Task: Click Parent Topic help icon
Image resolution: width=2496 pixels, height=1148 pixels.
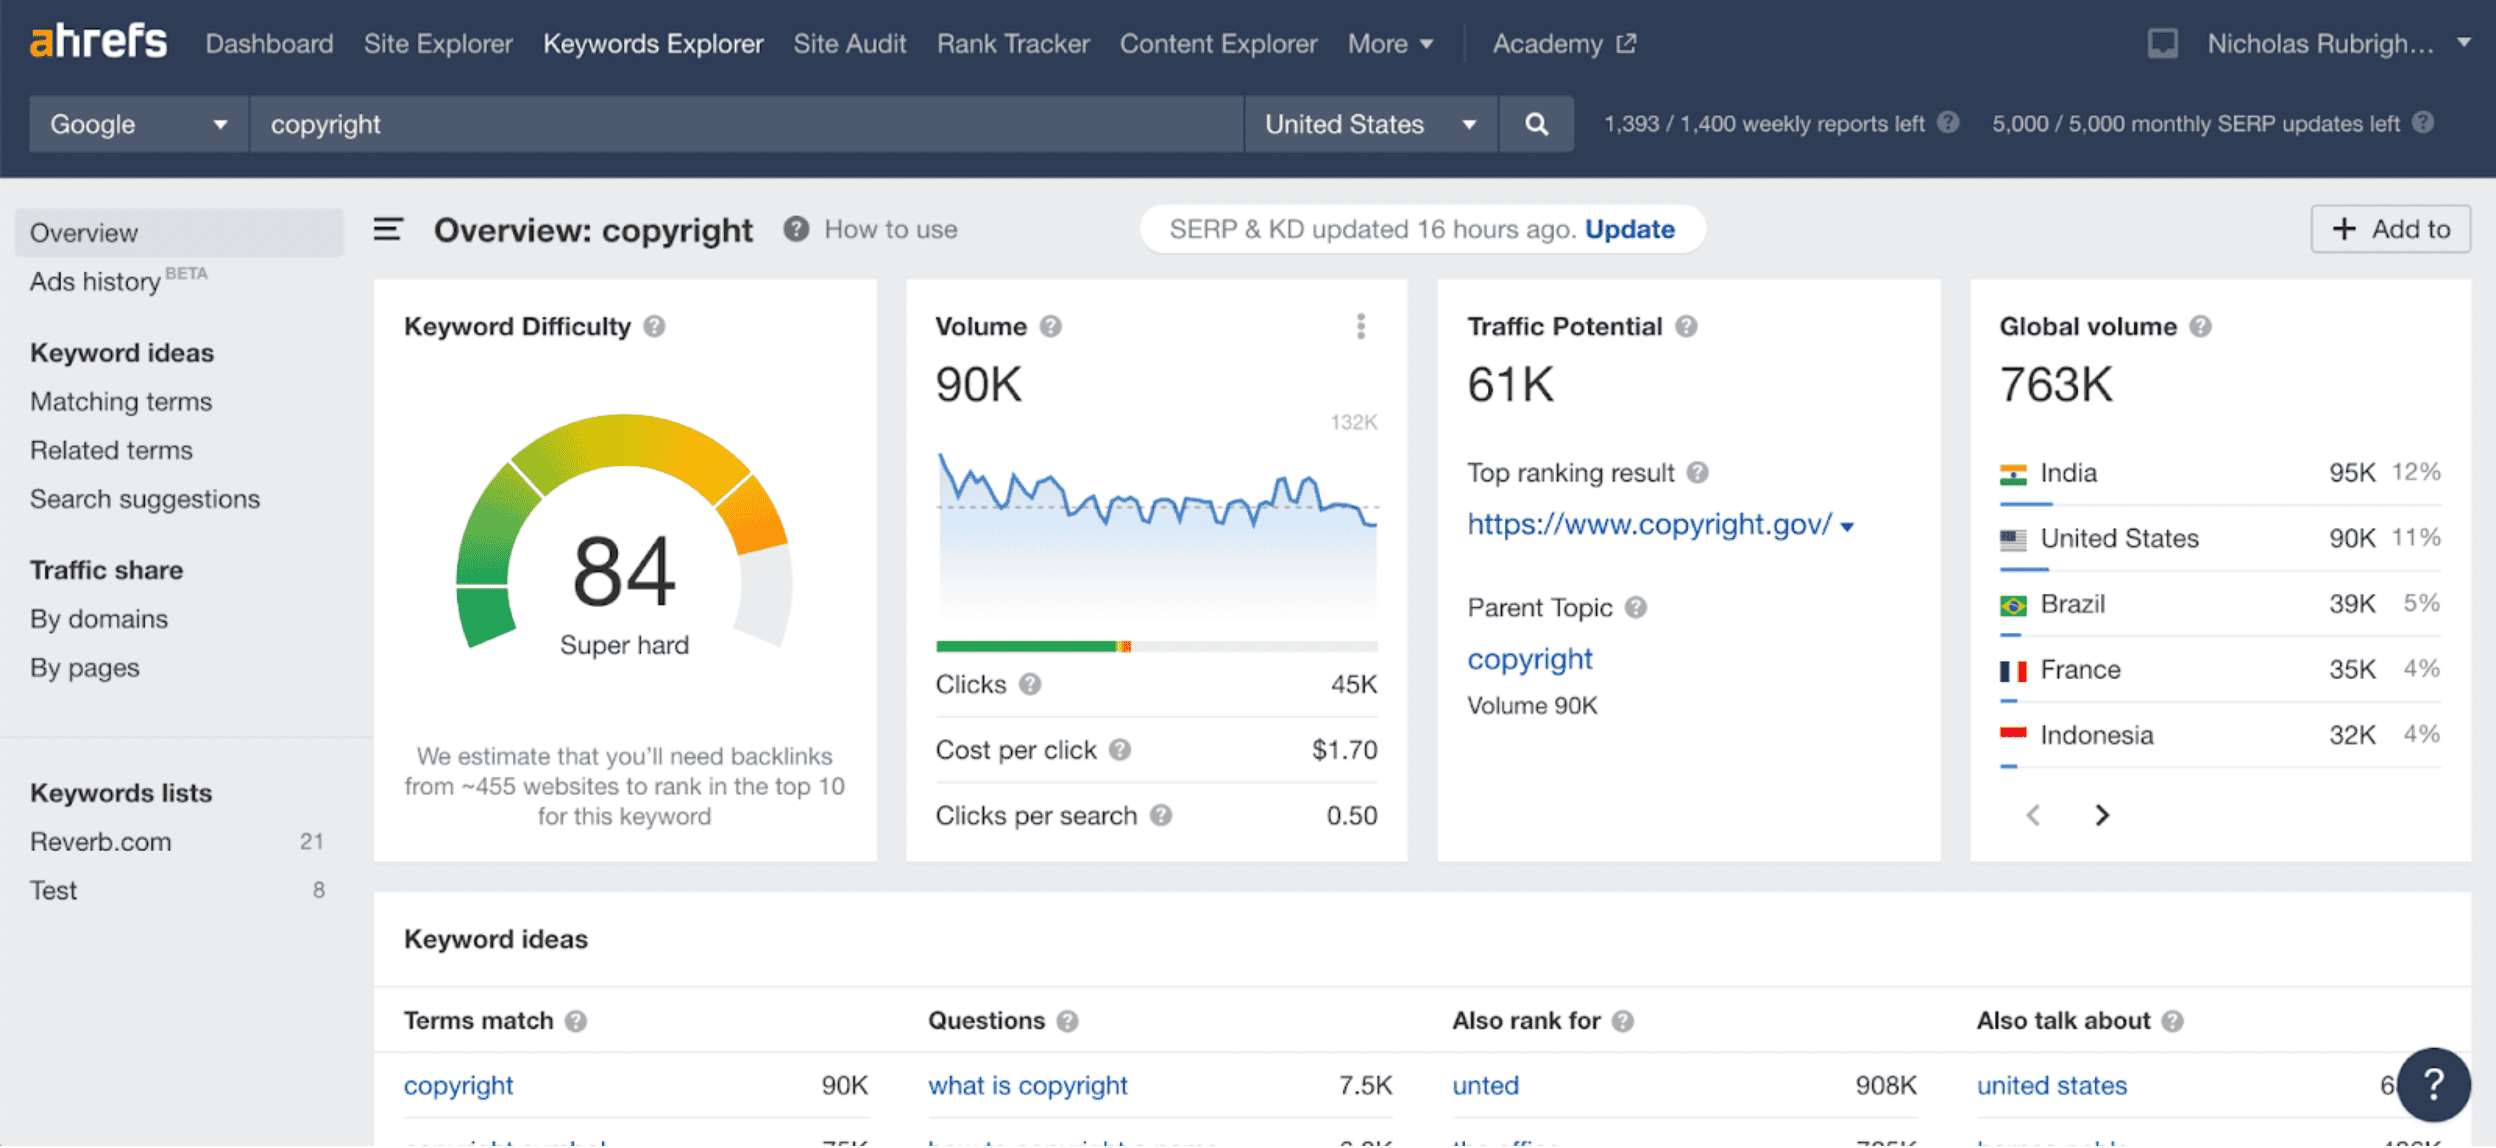Action: (x=1635, y=607)
